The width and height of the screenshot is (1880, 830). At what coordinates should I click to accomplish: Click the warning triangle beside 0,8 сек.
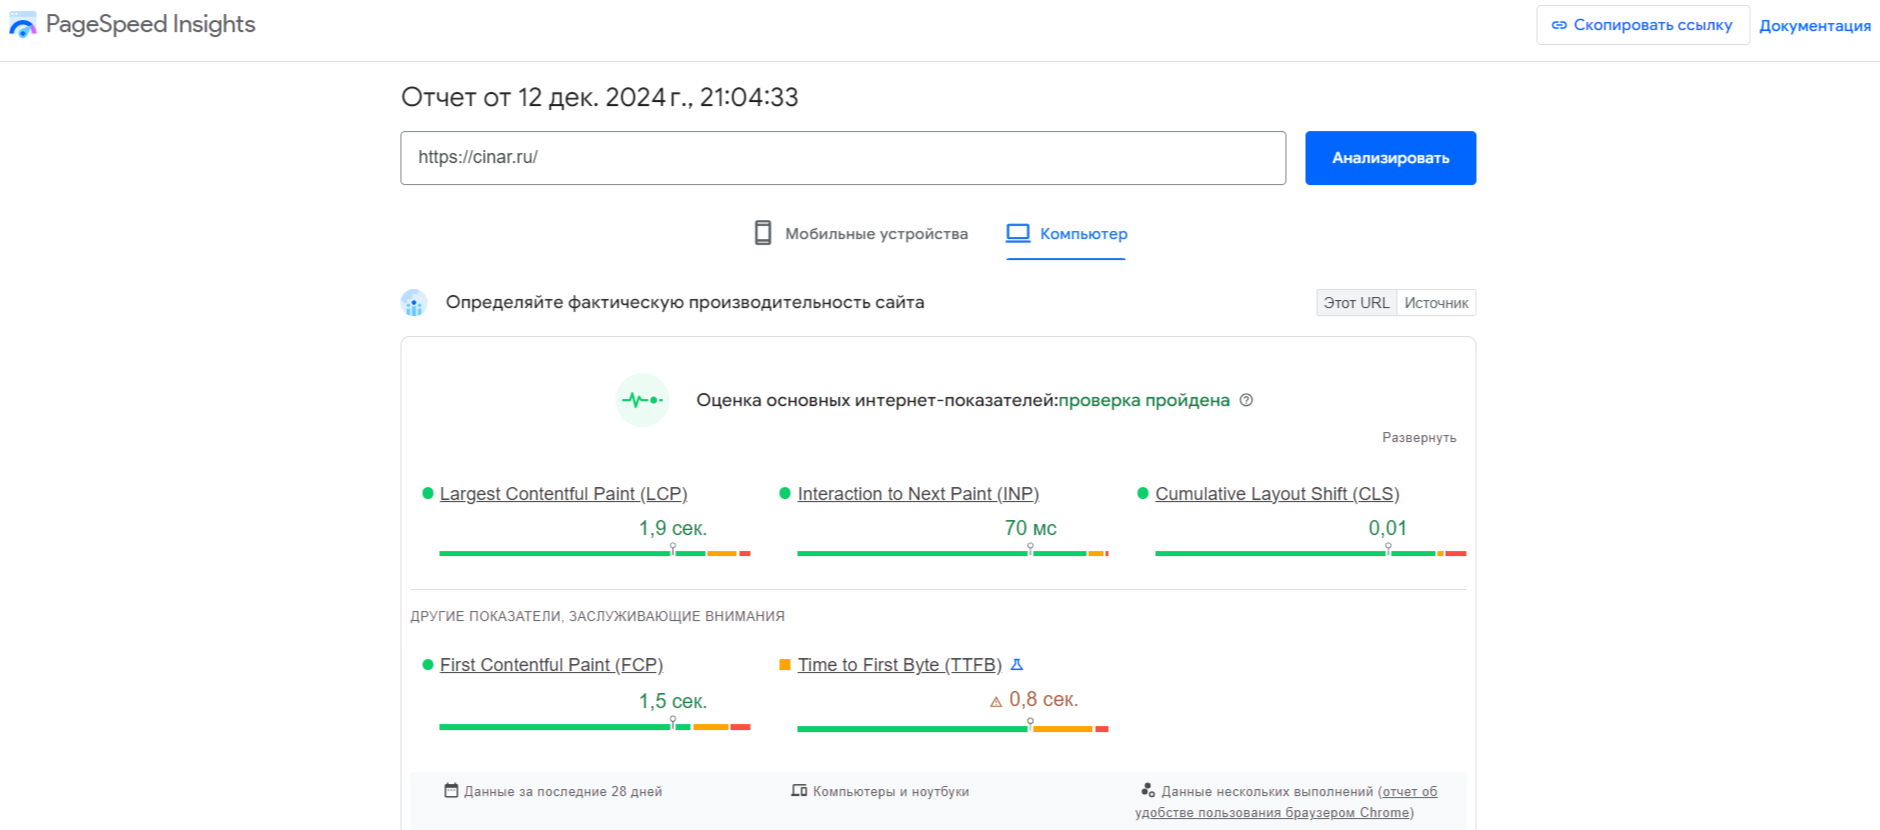click(996, 702)
